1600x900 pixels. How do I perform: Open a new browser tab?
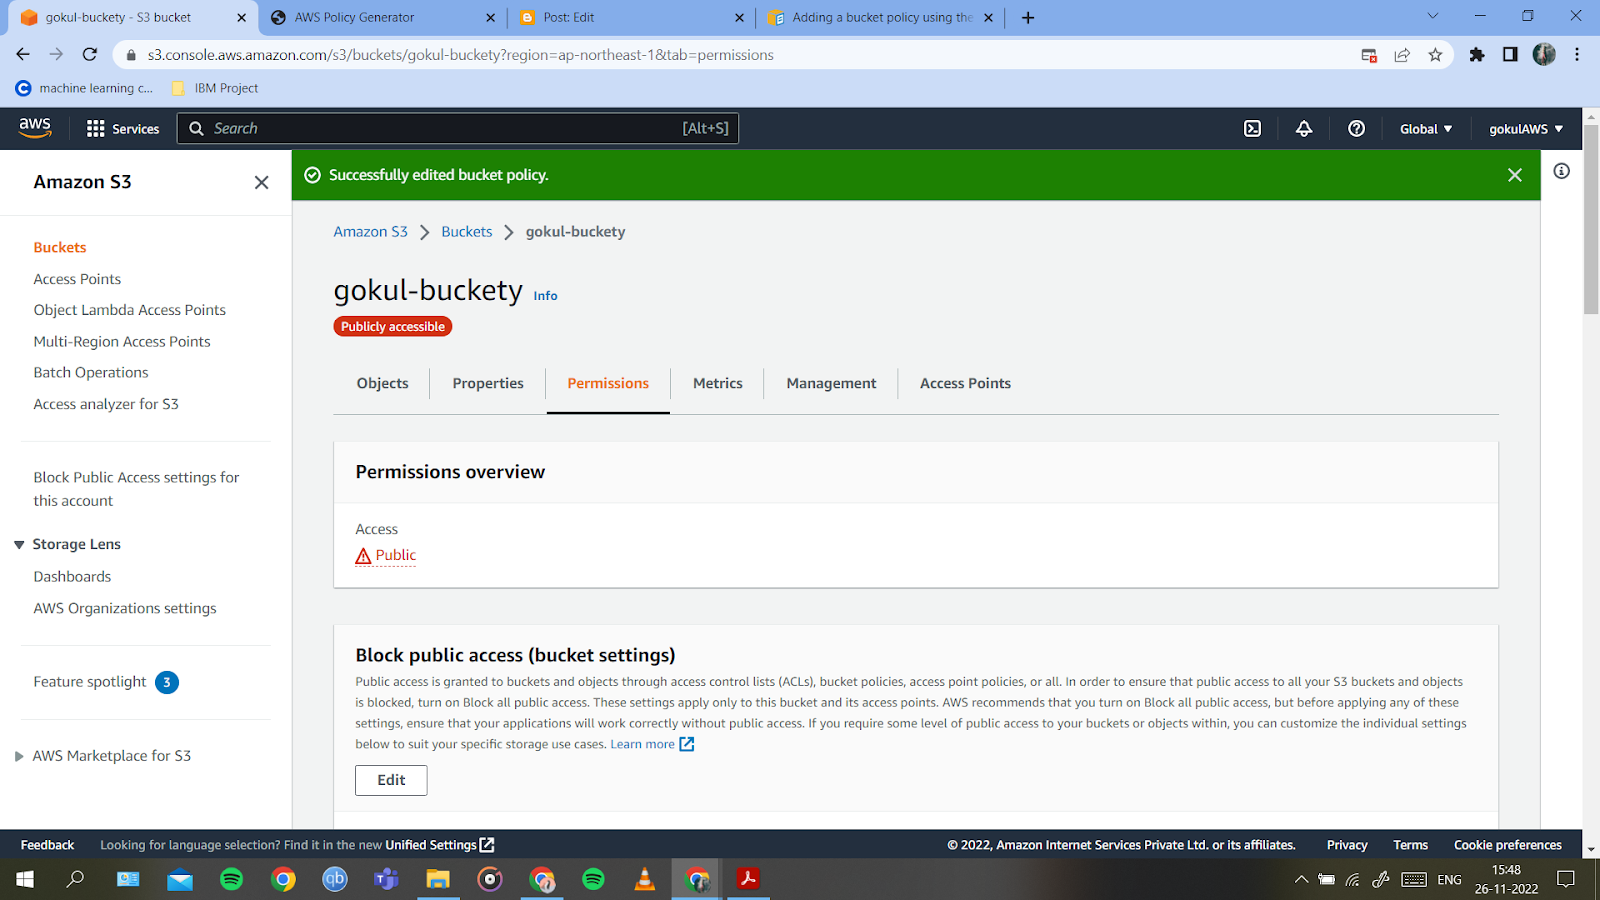click(x=1028, y=17)
